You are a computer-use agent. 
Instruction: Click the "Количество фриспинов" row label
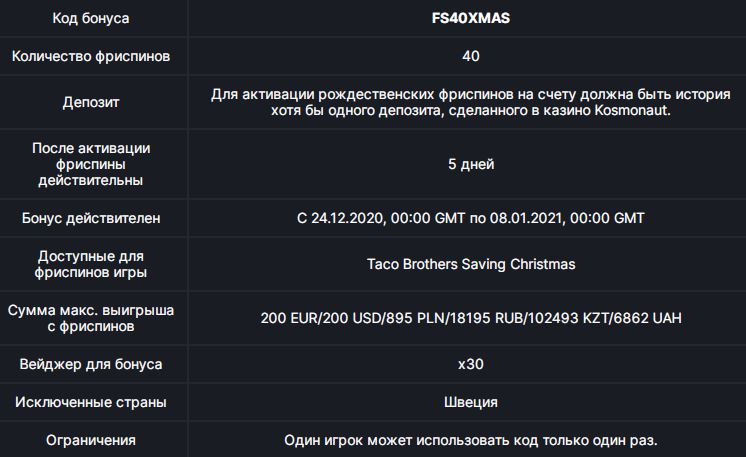(x=90, y=56)
